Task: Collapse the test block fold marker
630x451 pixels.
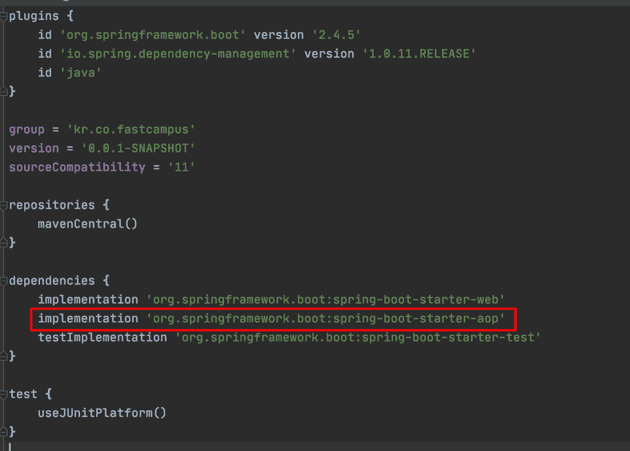Action: pyautogui.click(x=4, y=394)
